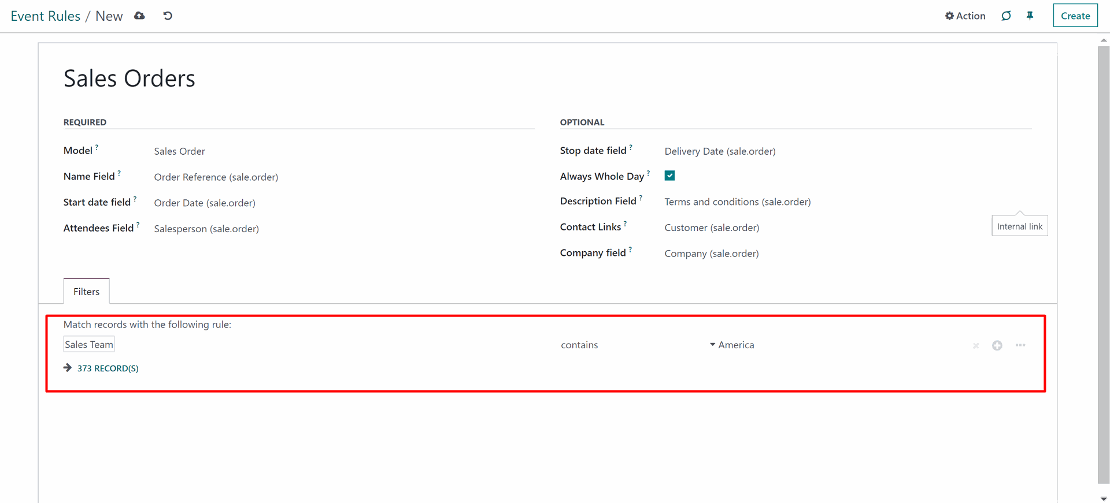Screen dimensions: 1110x503
Task: Click help mark next to Name Field
Action: (x=119, y=173)
